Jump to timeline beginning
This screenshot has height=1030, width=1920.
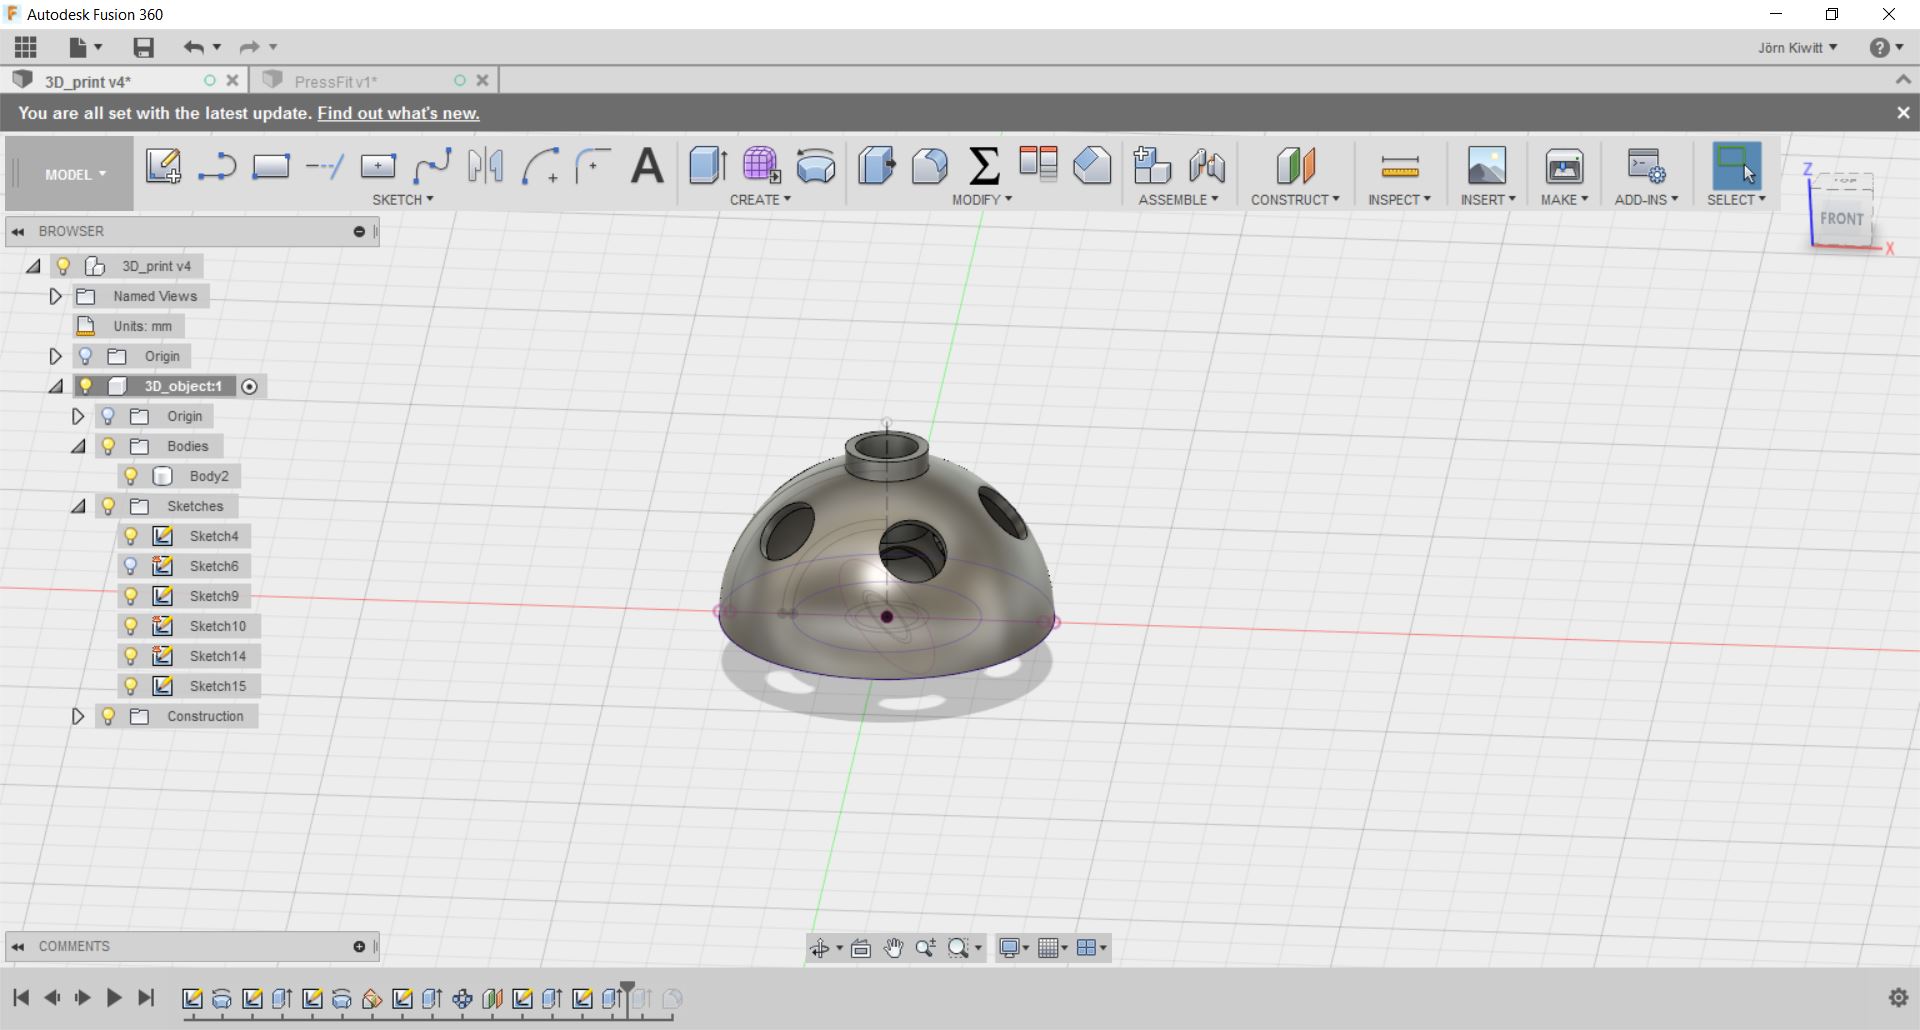pos(21,997)
